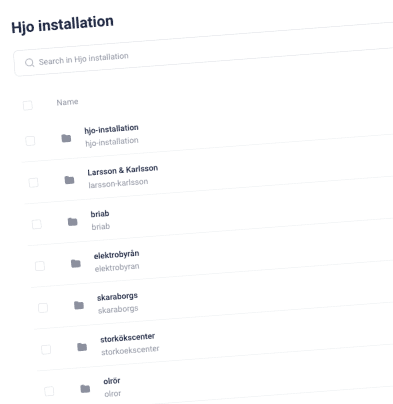Open the bold skaraborgs folder name
Image resolution: width=393 pixels, height=404 pixels.
tap(117, 297)
